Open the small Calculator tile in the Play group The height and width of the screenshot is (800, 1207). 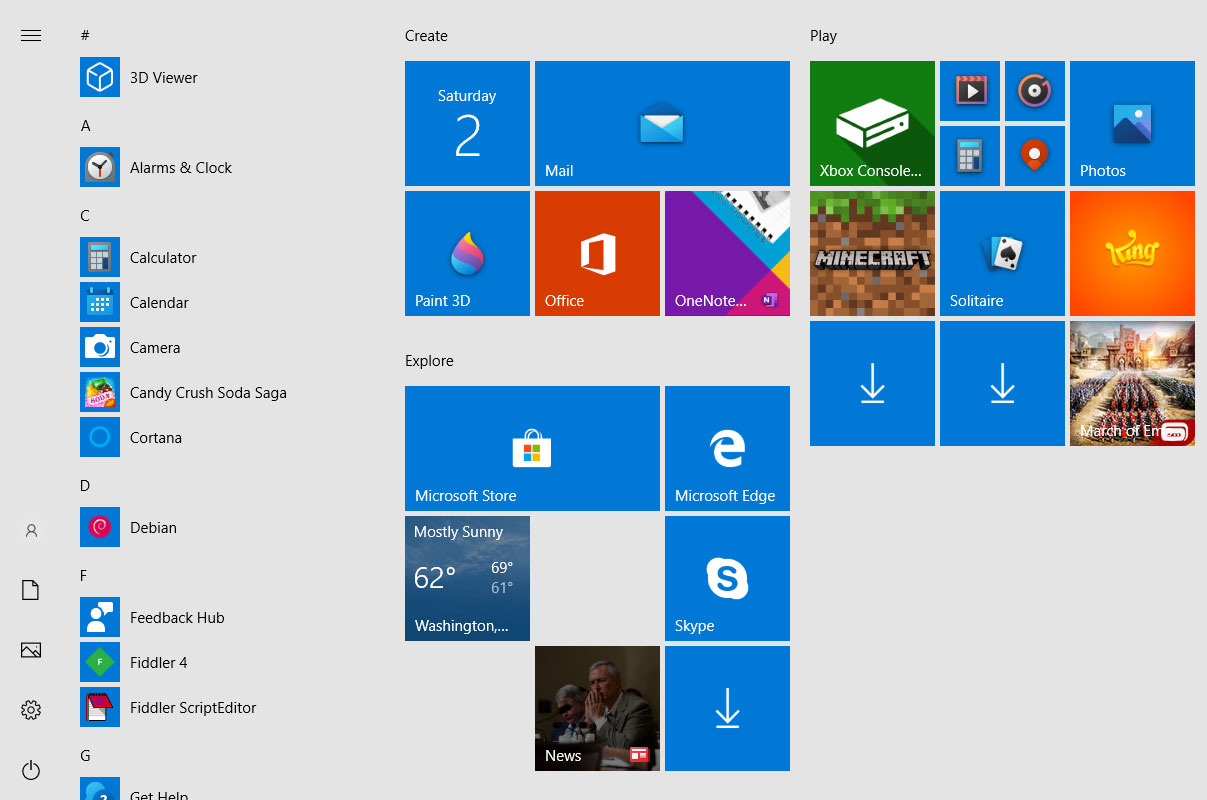coord(970,156)
